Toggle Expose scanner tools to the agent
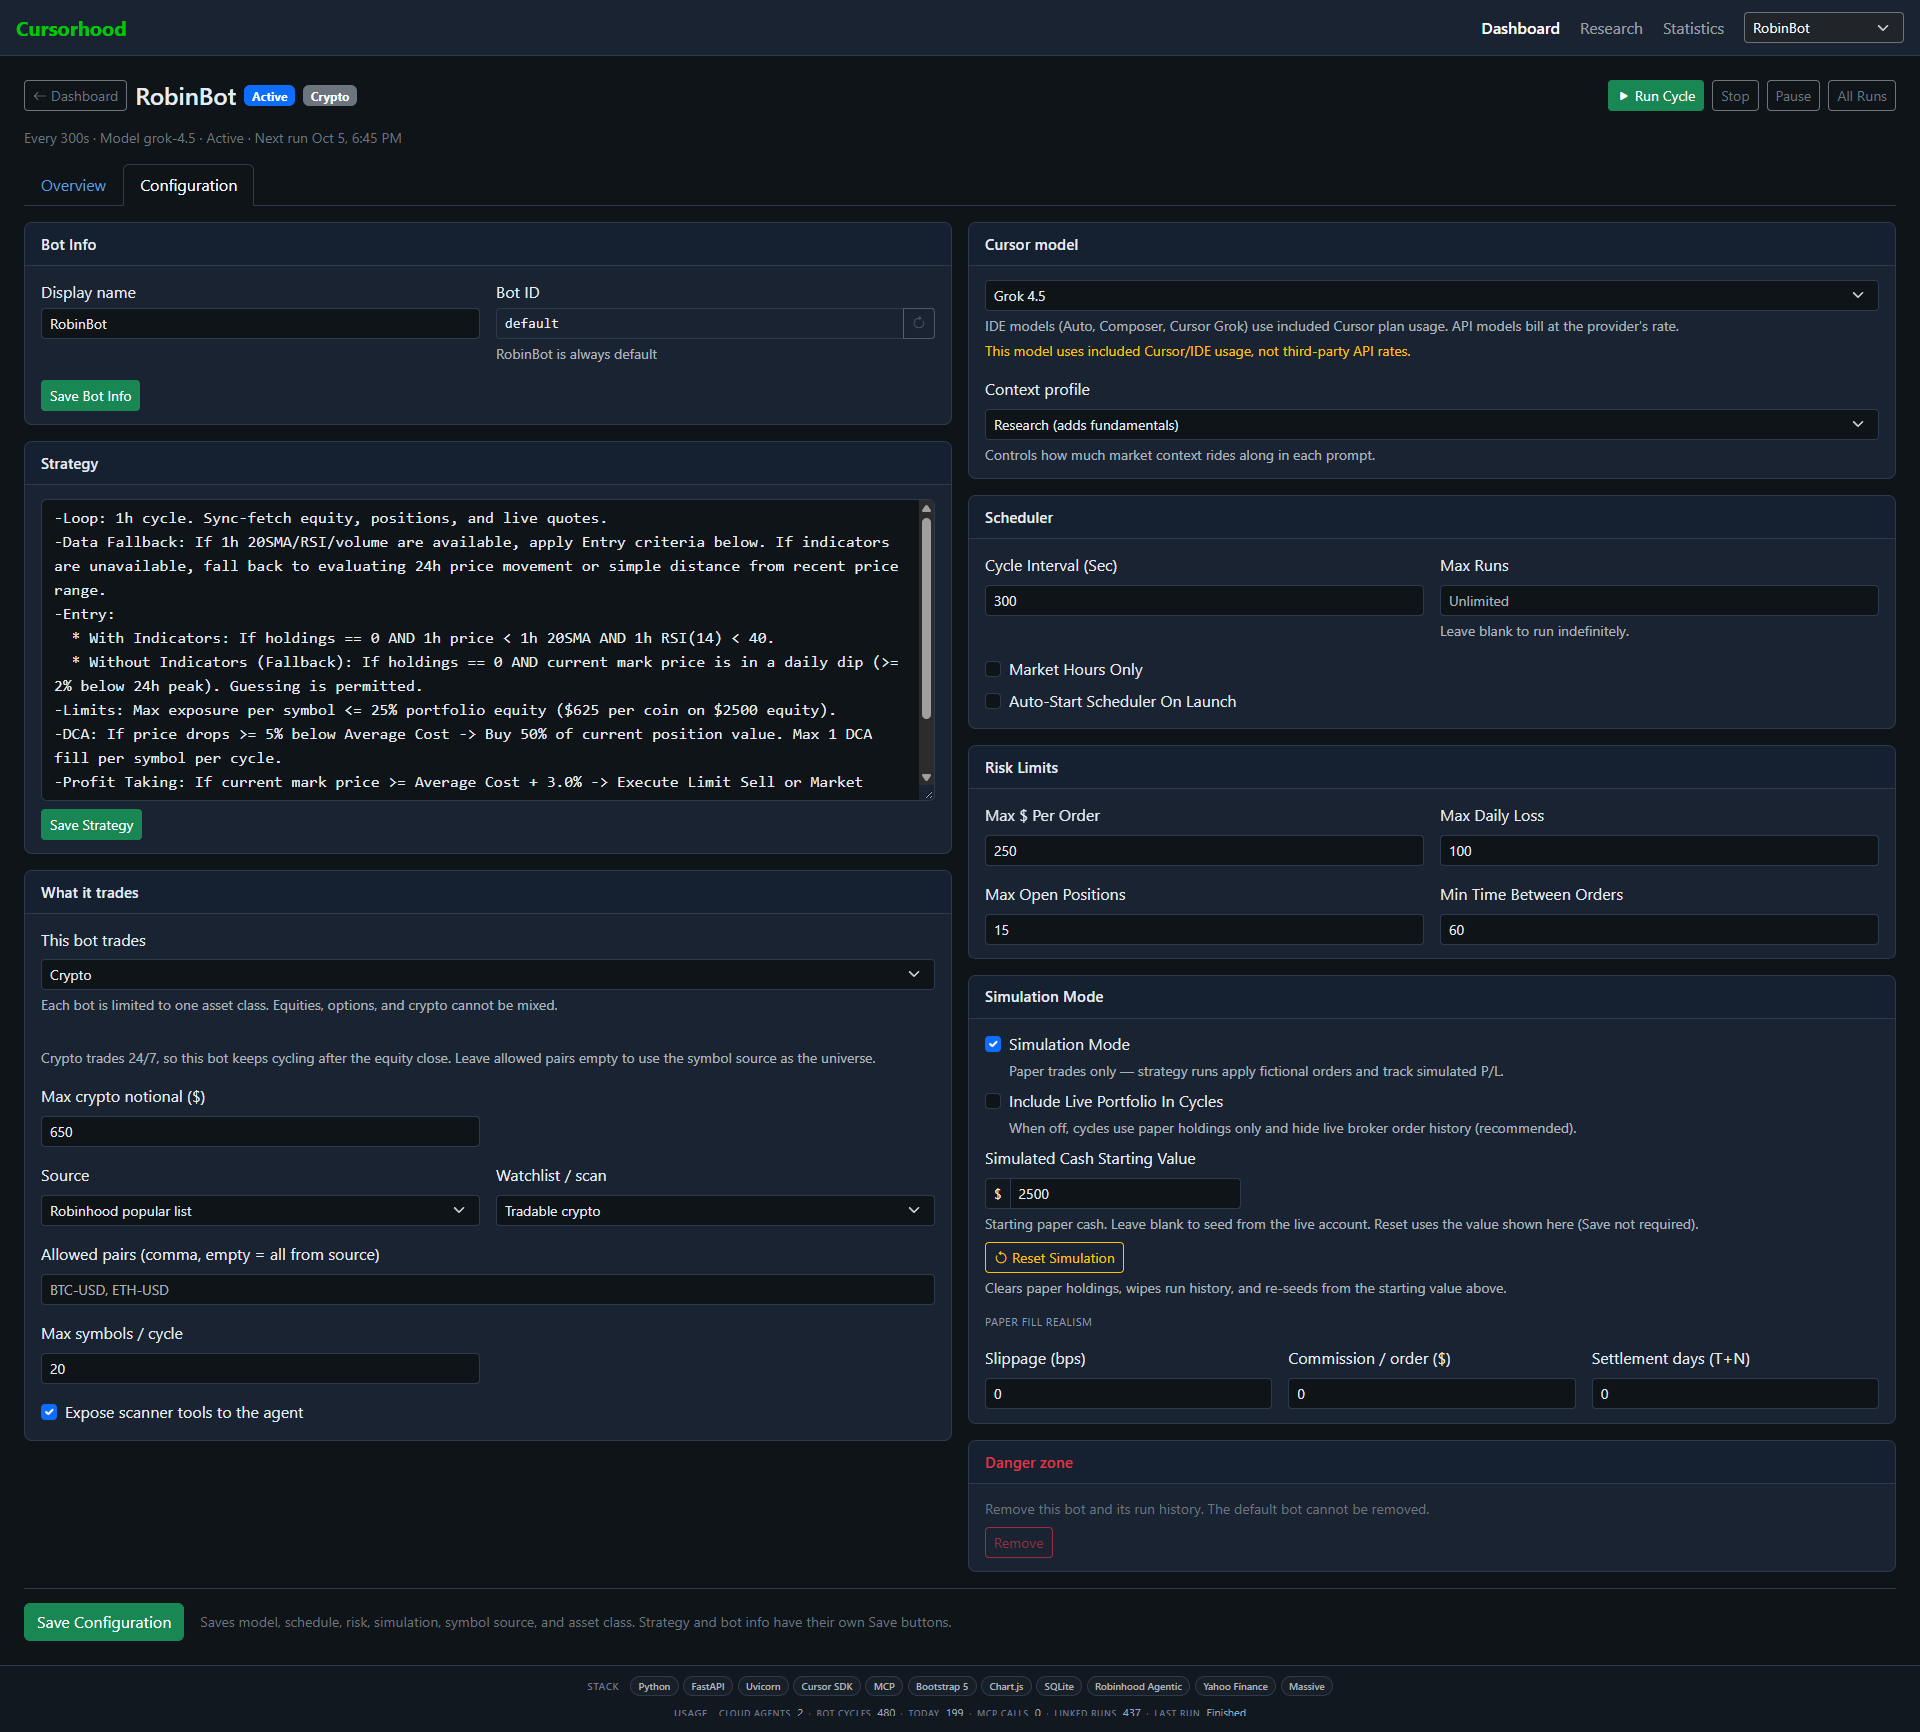Screen dimensions: 1920x1732 coord(49,1412)
